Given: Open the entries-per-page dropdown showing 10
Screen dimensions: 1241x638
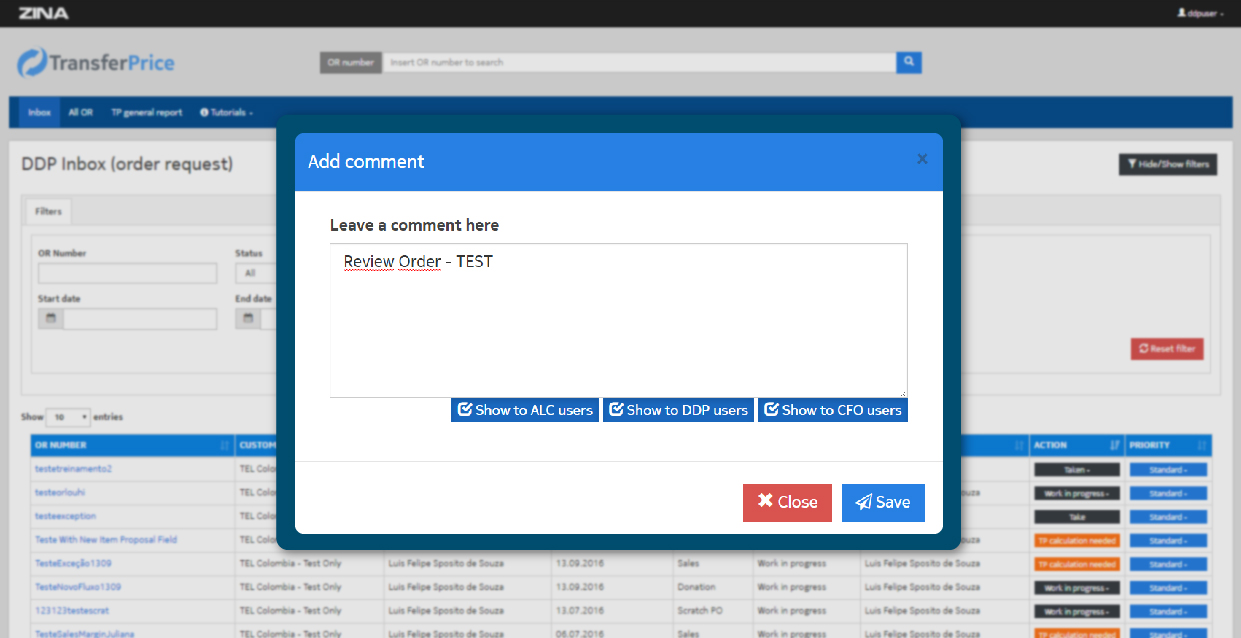Looking at the screenshot, I should point(69,416).
